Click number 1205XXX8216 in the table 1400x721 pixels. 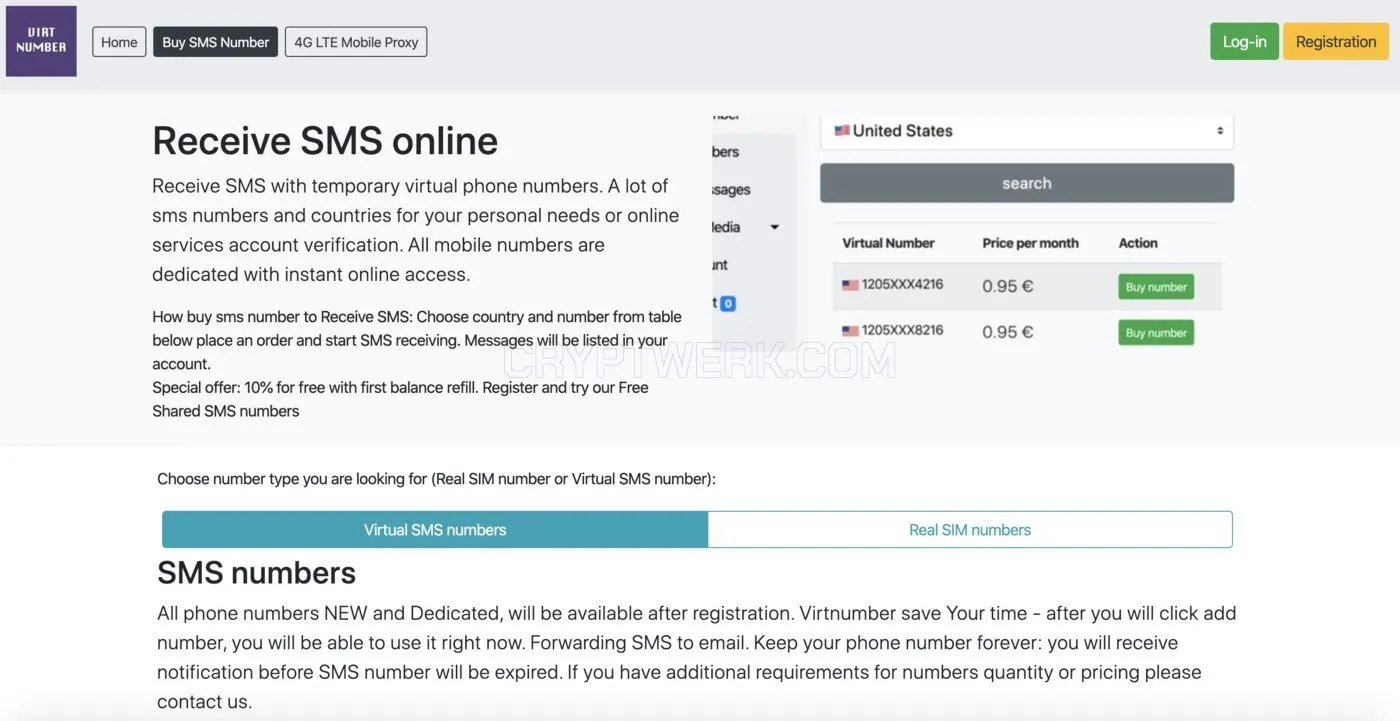click(902, 331)
